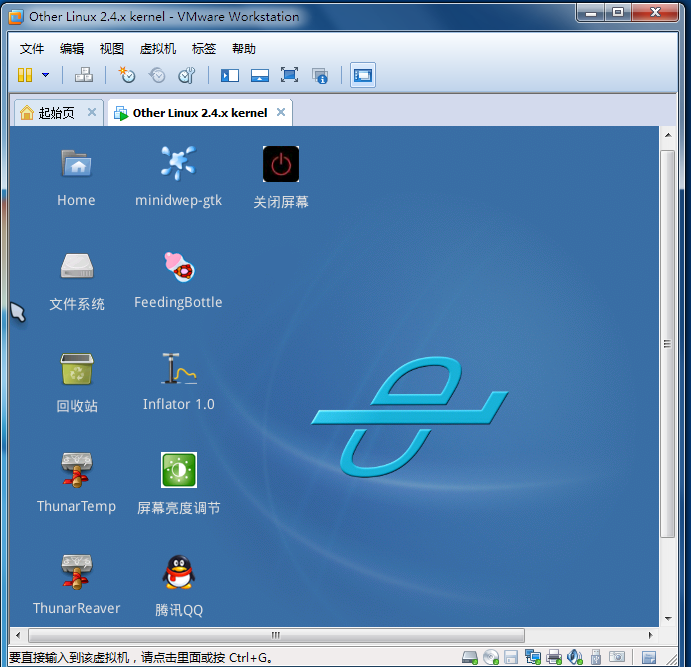Switch to Unity mode icon
691x667 pixels.
(320, 76)
